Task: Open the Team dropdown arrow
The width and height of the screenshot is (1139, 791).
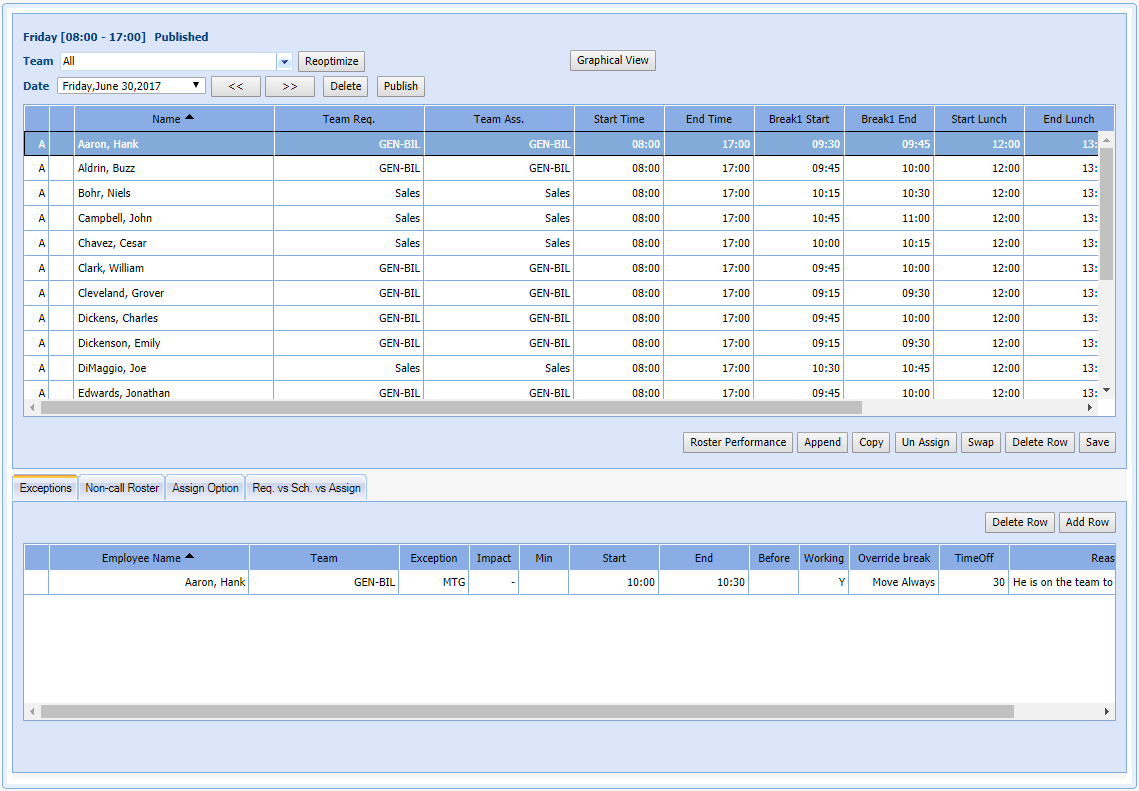Action: tap(284, 62)
